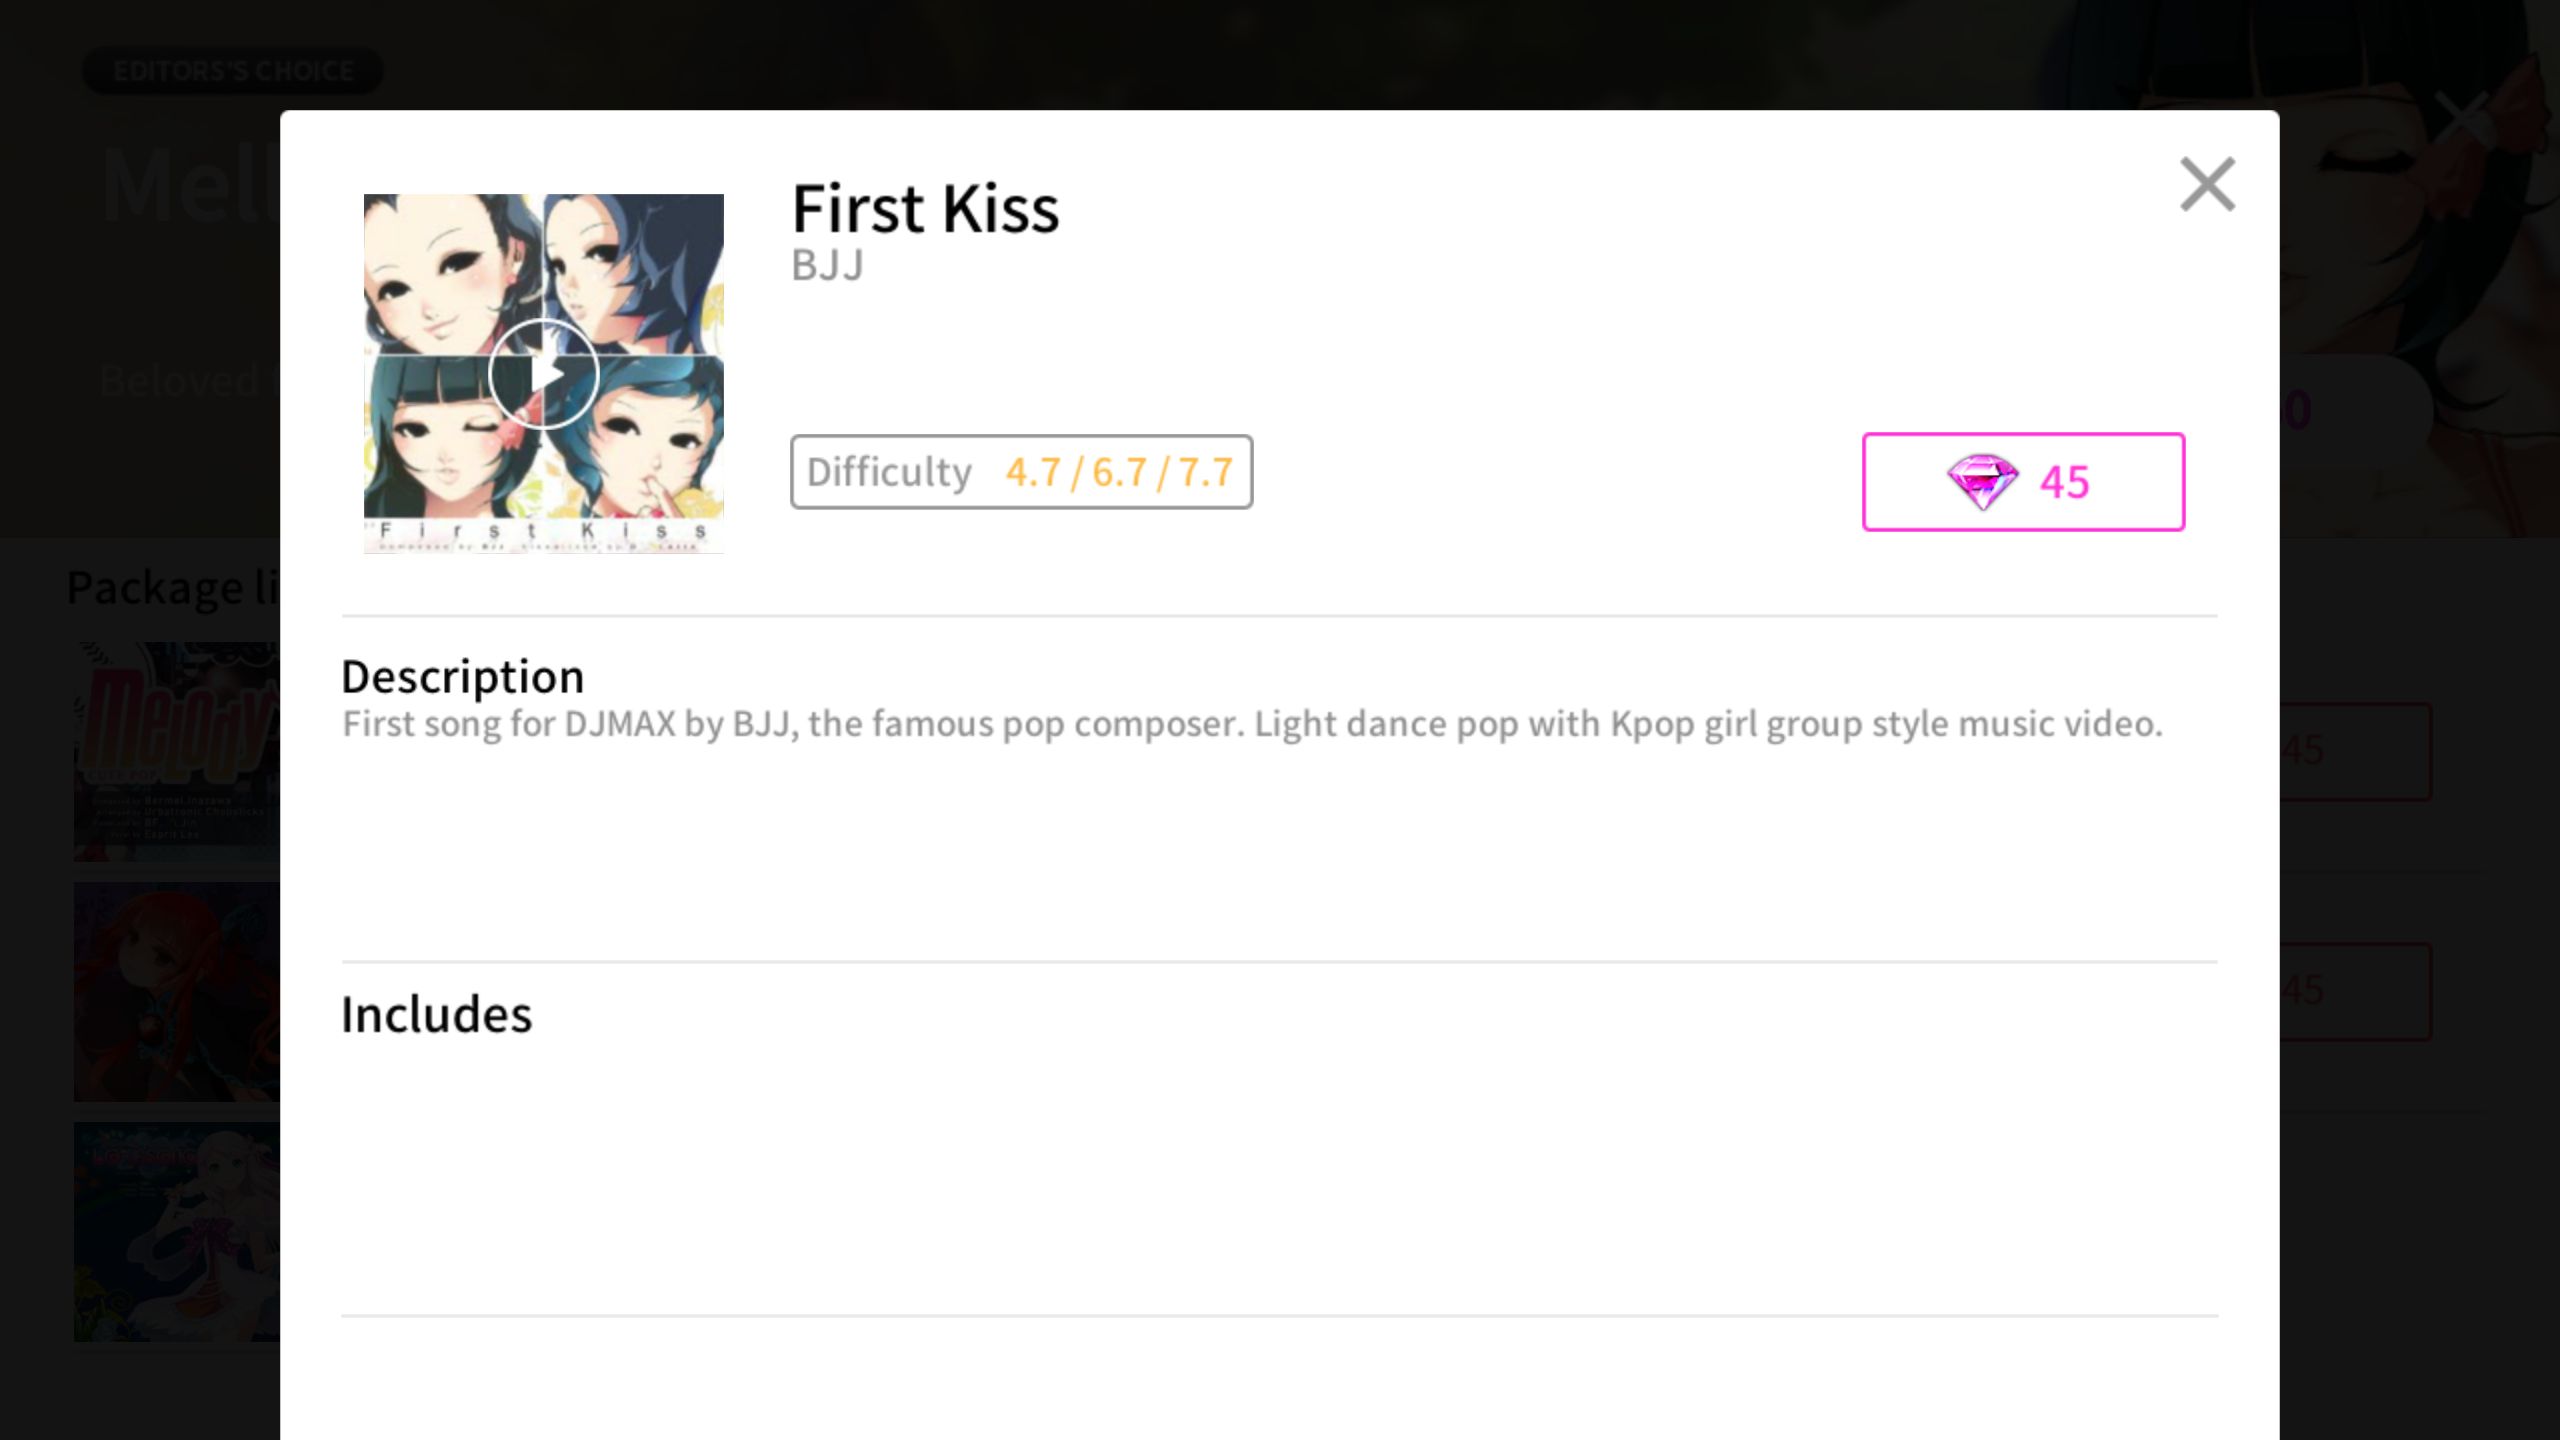Click the first dimmed 45 price button
Viewport: 2560px width, 1440px height.
point(2356,751)
